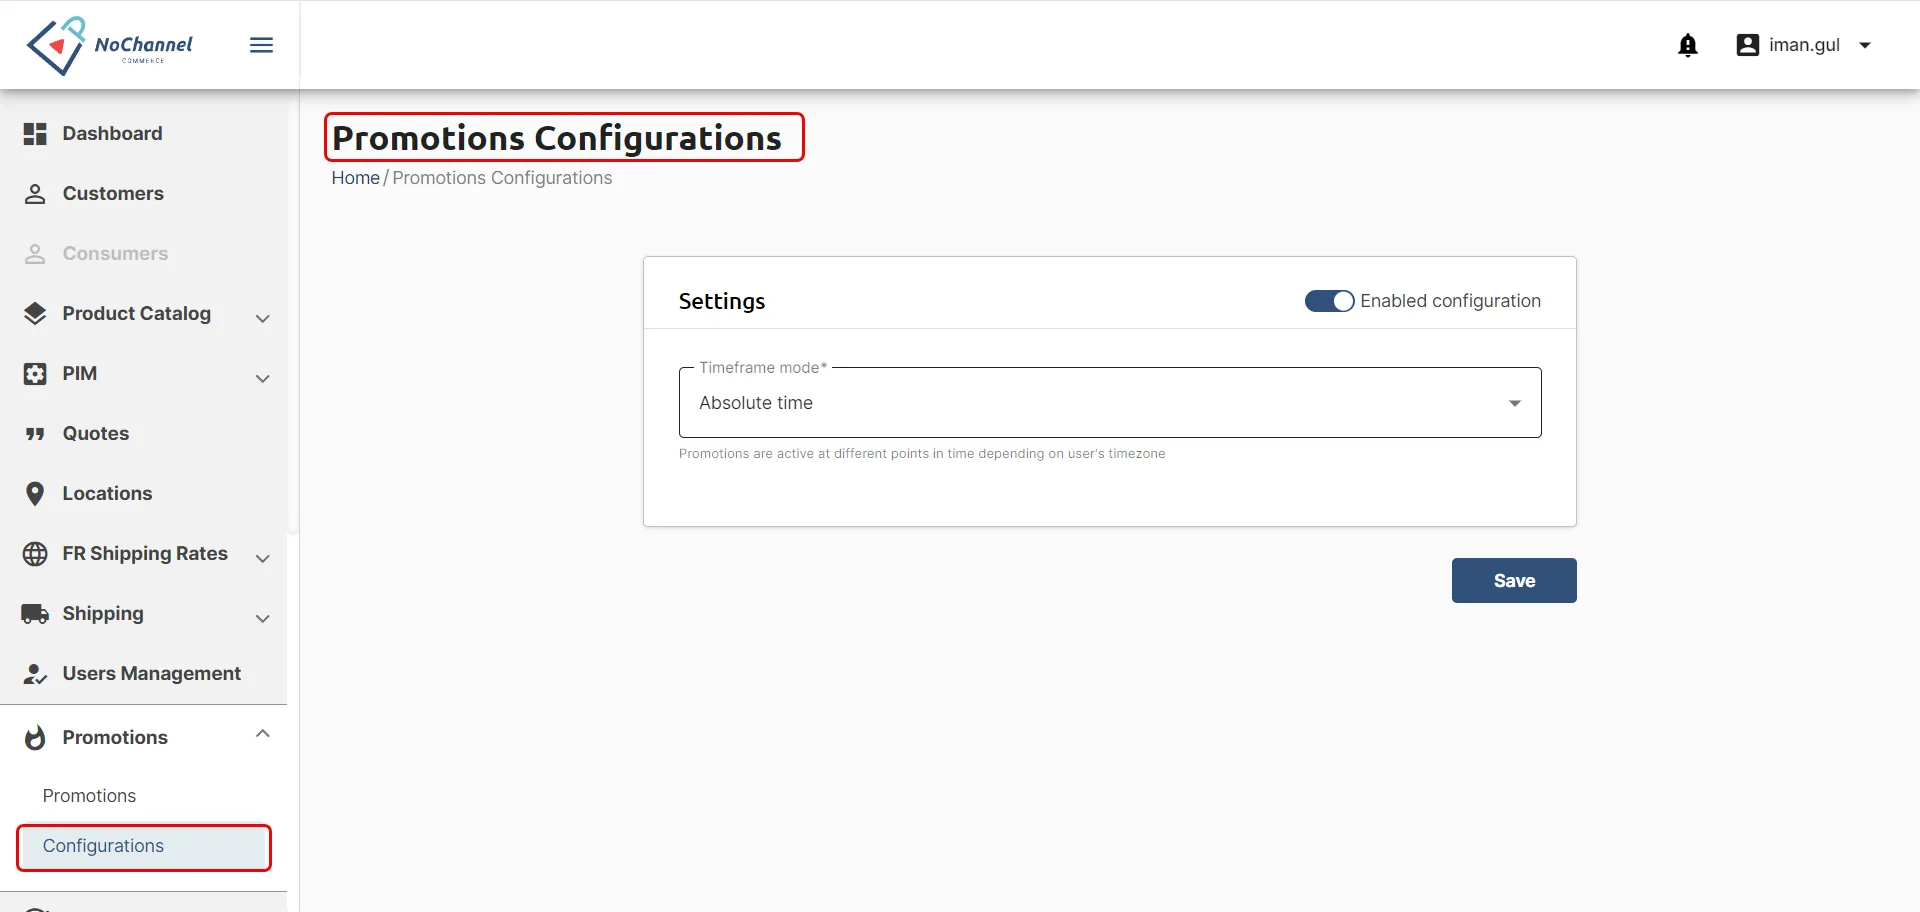Click the Enabled configuration label
This screenshot has height=912, width=1920.
tap(1450, 301)
